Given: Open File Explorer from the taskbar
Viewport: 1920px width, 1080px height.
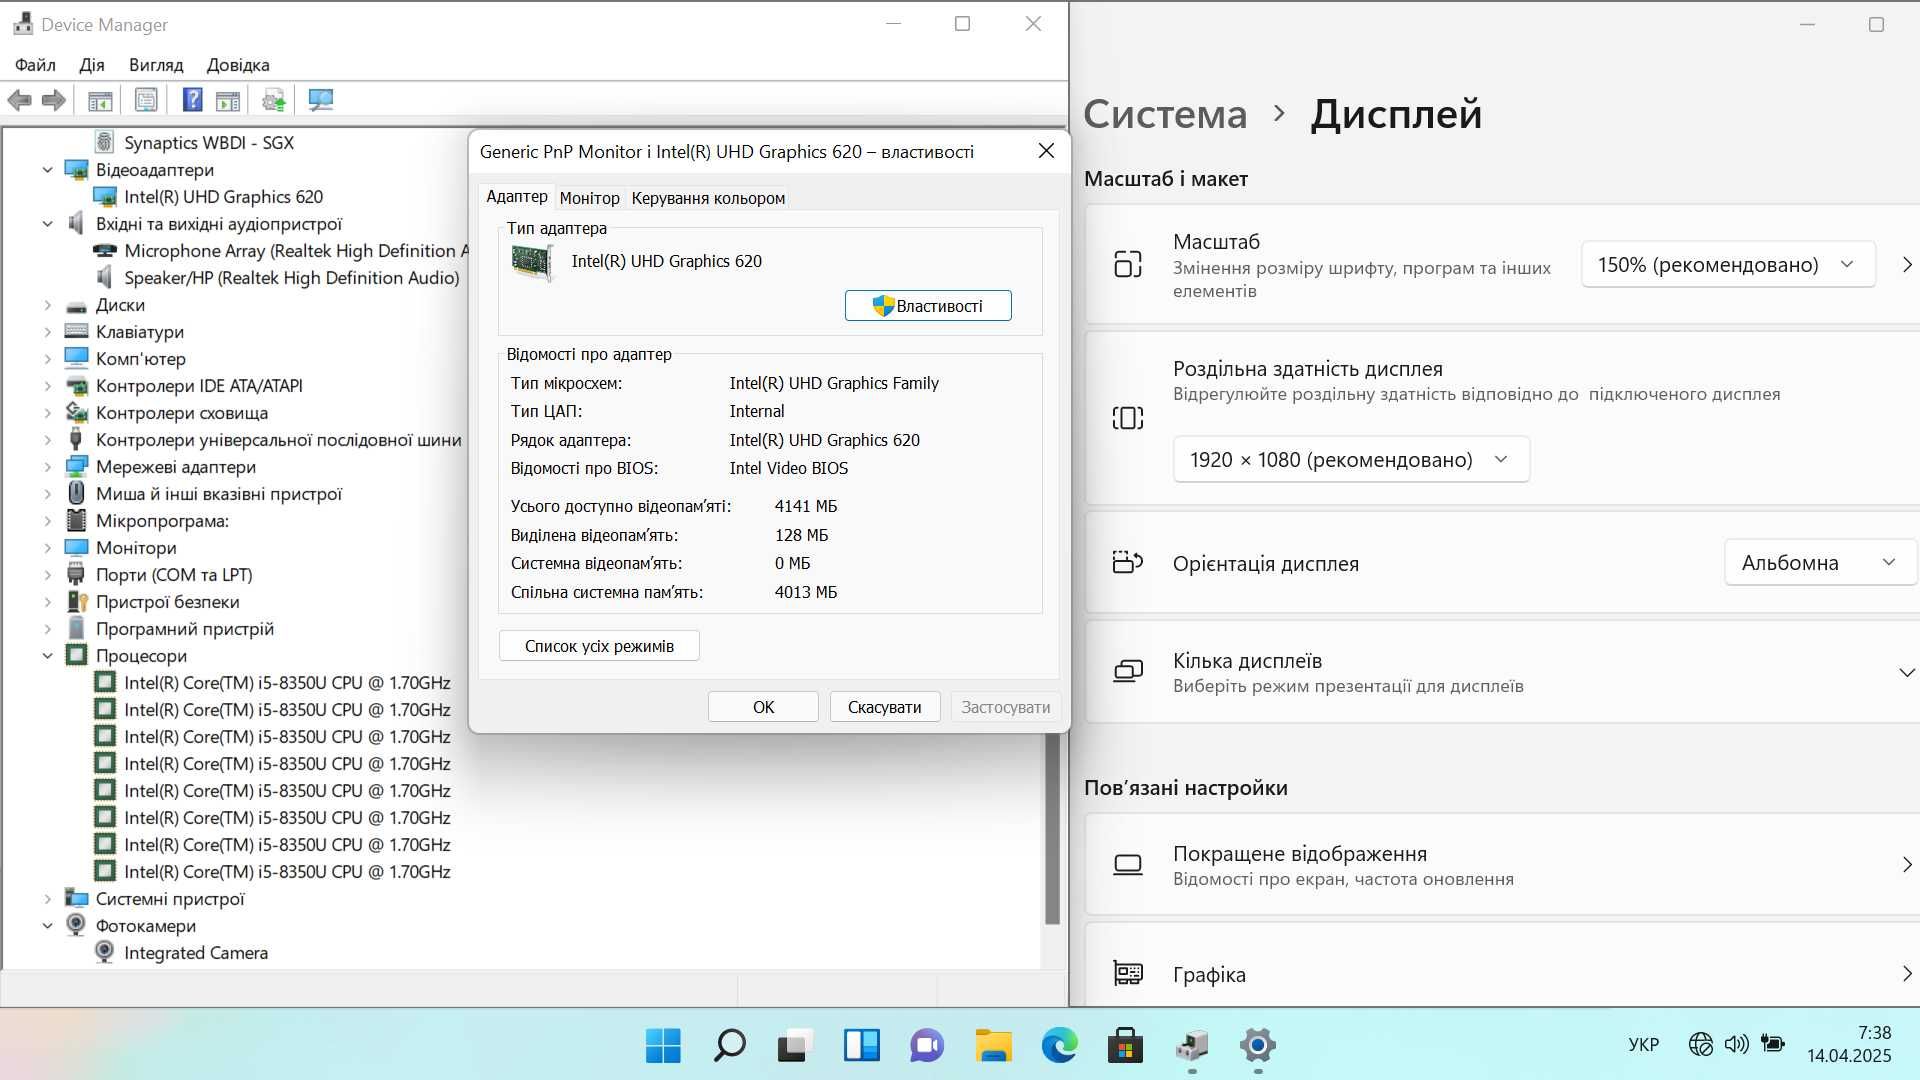Looking at the screenshot, I should [x=993, y=1046].
